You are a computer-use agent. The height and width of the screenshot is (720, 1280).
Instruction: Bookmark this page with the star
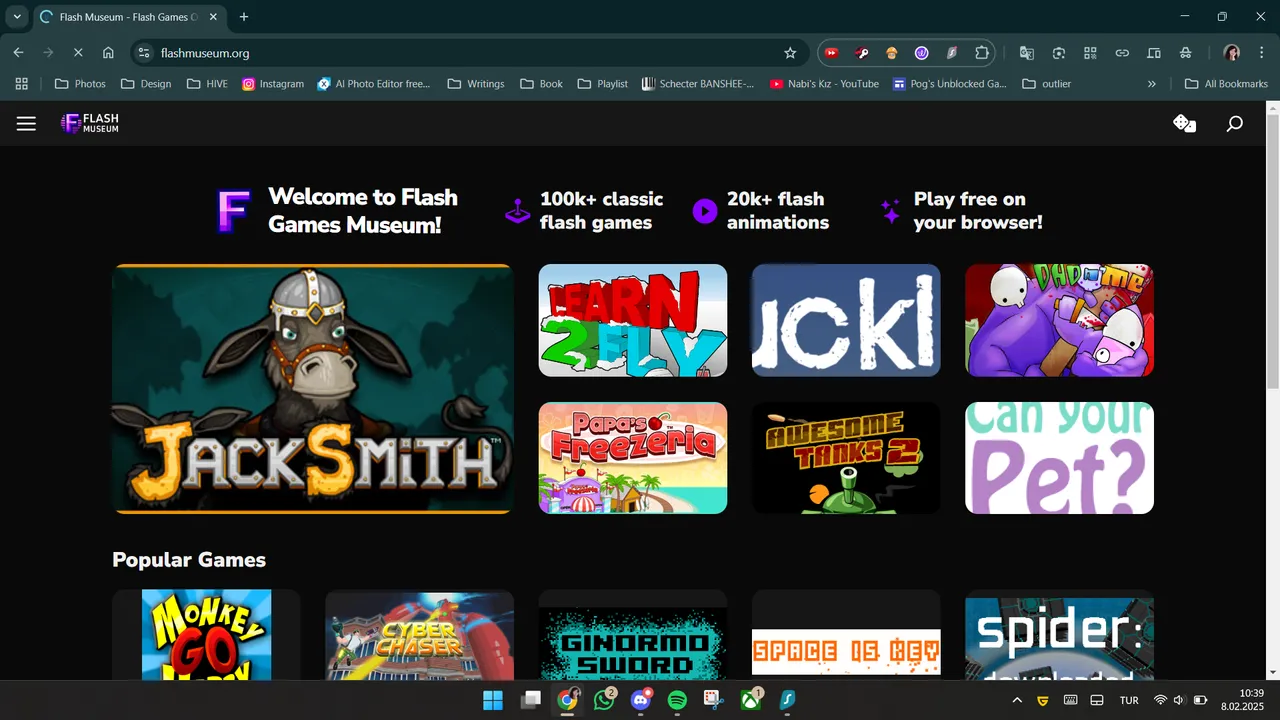click(x=790, y=53)
